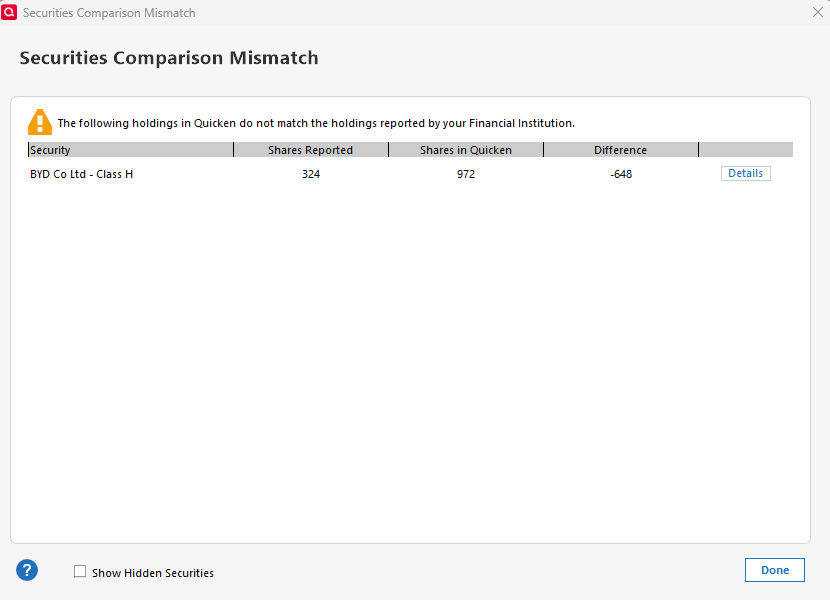Click the Show Hidden Securities label text
This screenshot has height=600, width=830.
tap(153, 573)
